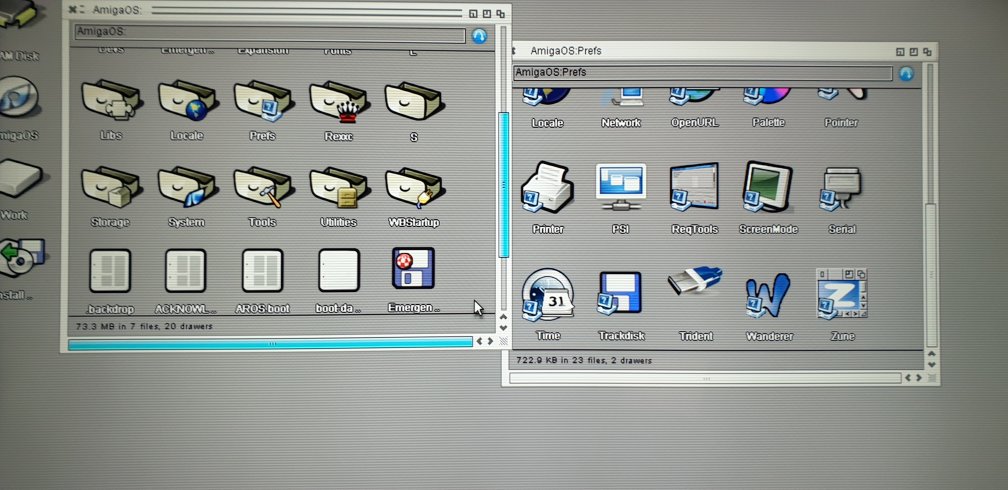Click horizontal scrollbar in Prefs window

[x=705, y=379]
